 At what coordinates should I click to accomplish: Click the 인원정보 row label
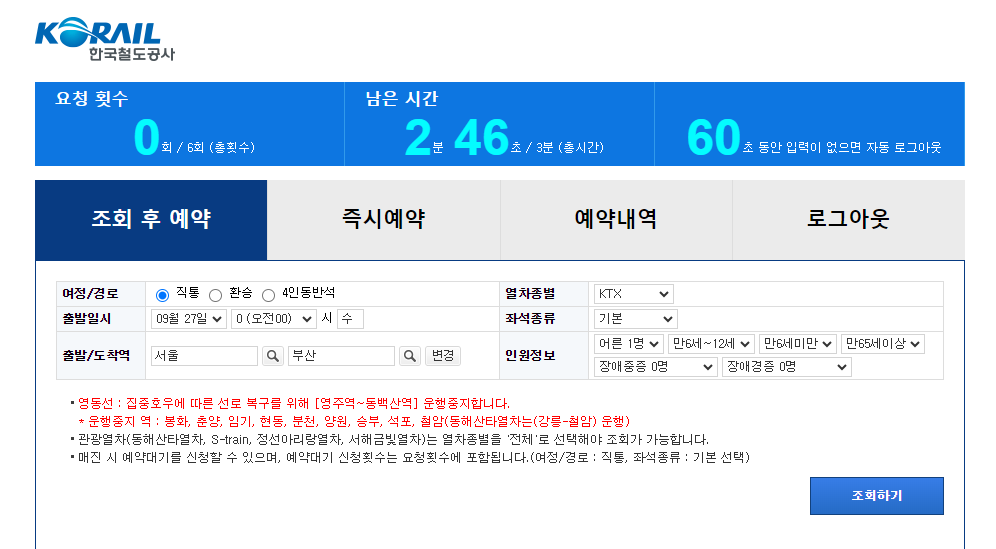click(530, 356)
